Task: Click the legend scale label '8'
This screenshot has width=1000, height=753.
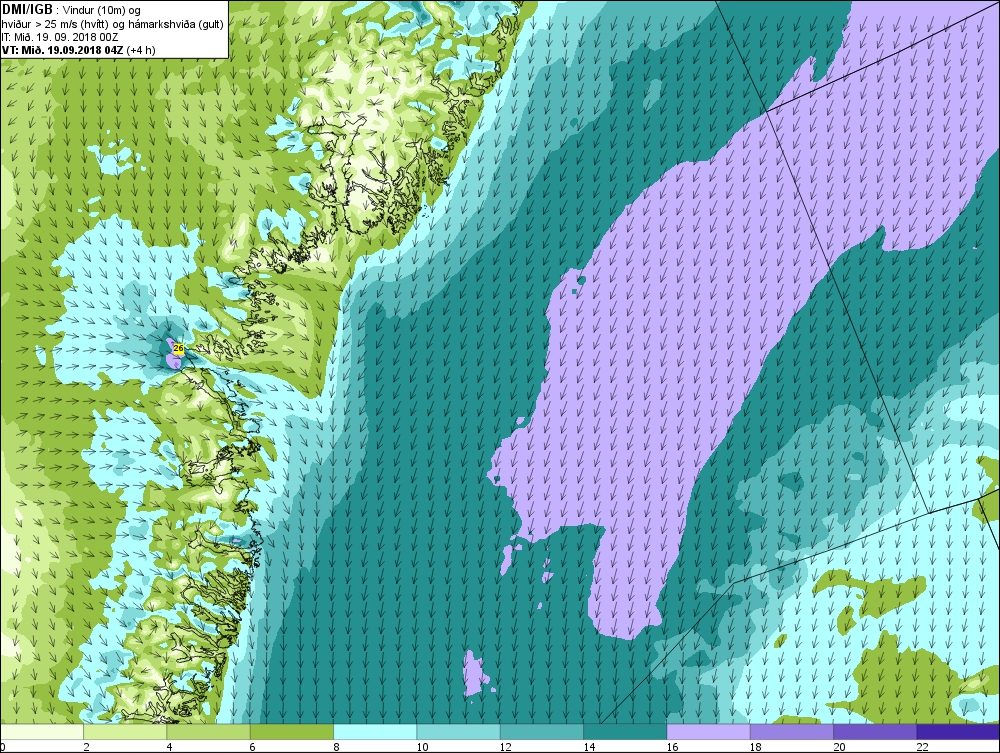Action: click(336, 747)
